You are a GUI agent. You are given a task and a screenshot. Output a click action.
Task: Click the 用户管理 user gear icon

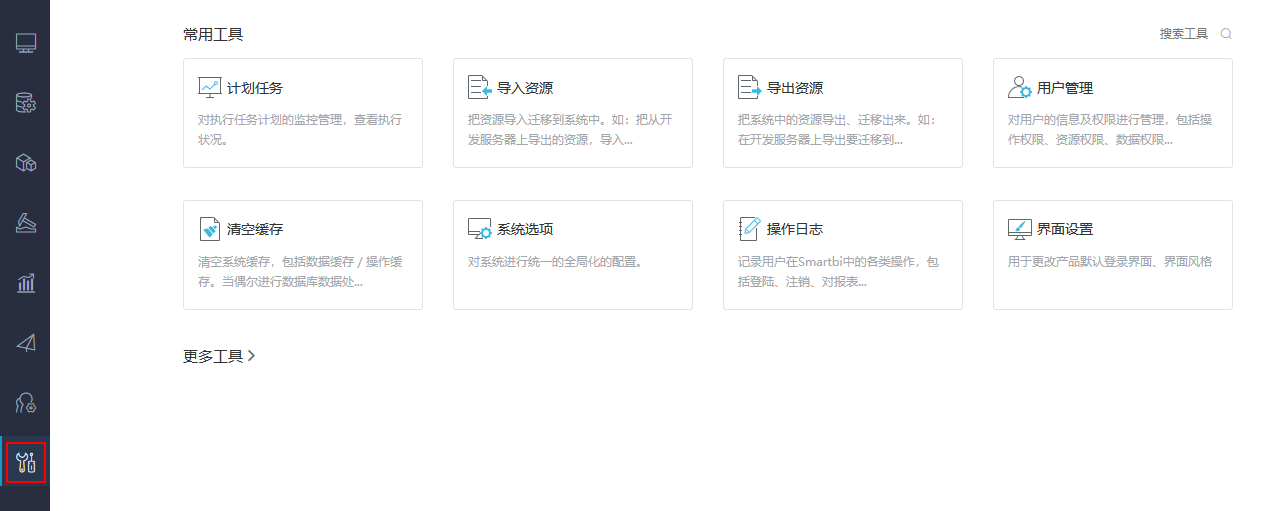pos(1020,87)
